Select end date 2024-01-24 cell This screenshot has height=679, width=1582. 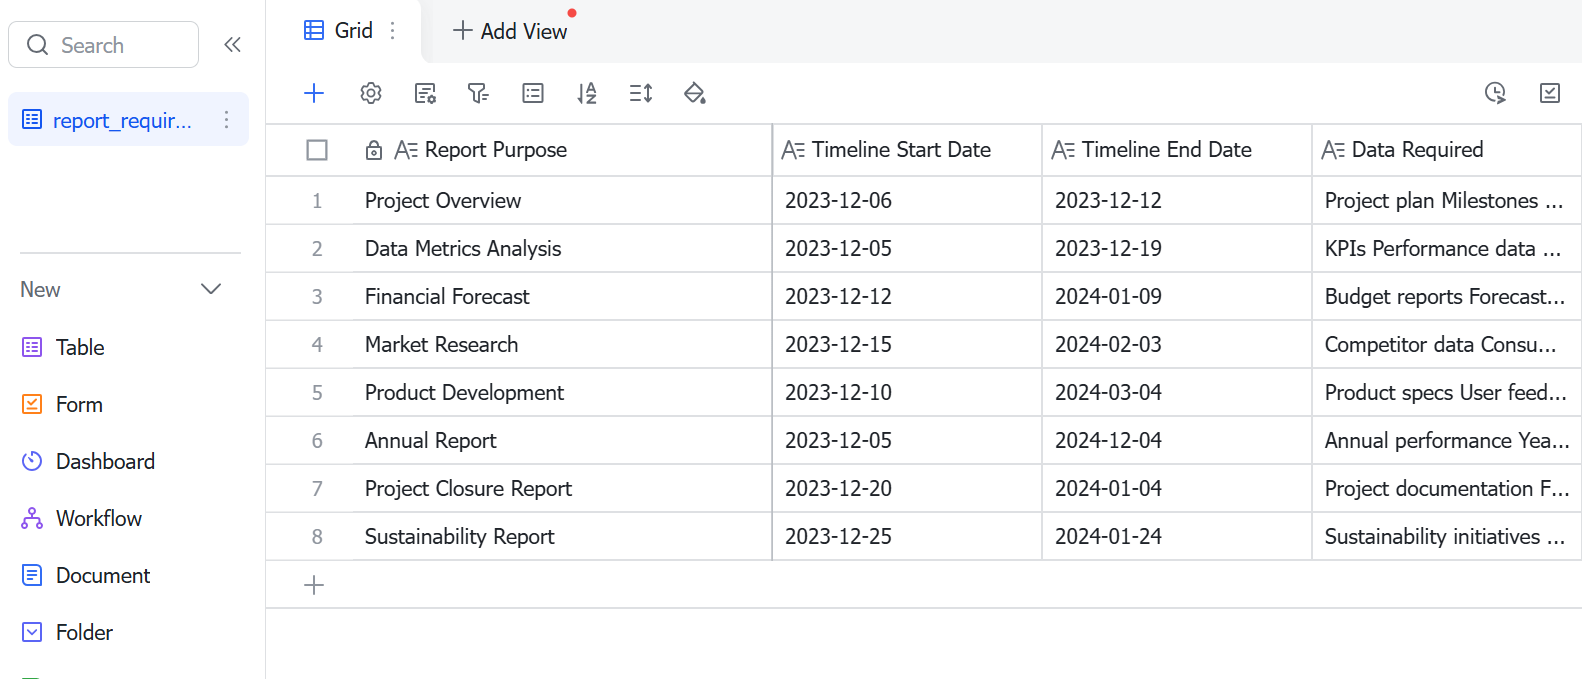click(1177, 537)
